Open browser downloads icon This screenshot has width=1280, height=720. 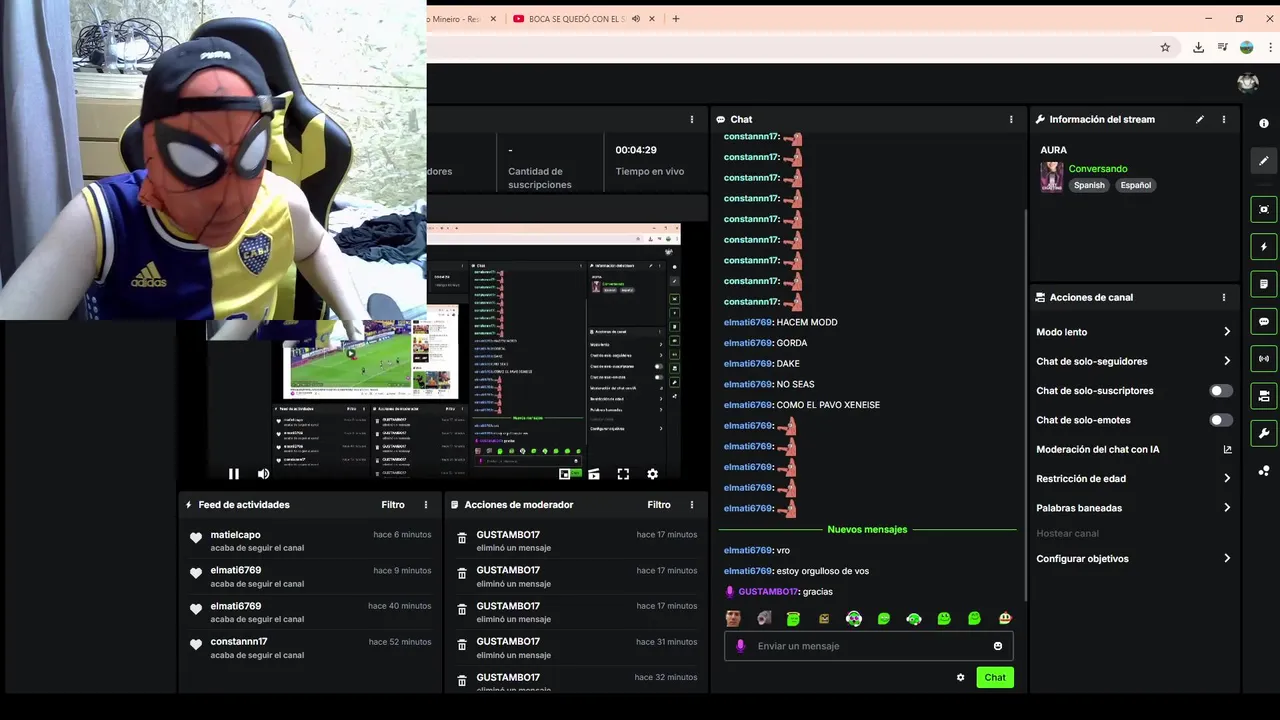pos(1198,47)
